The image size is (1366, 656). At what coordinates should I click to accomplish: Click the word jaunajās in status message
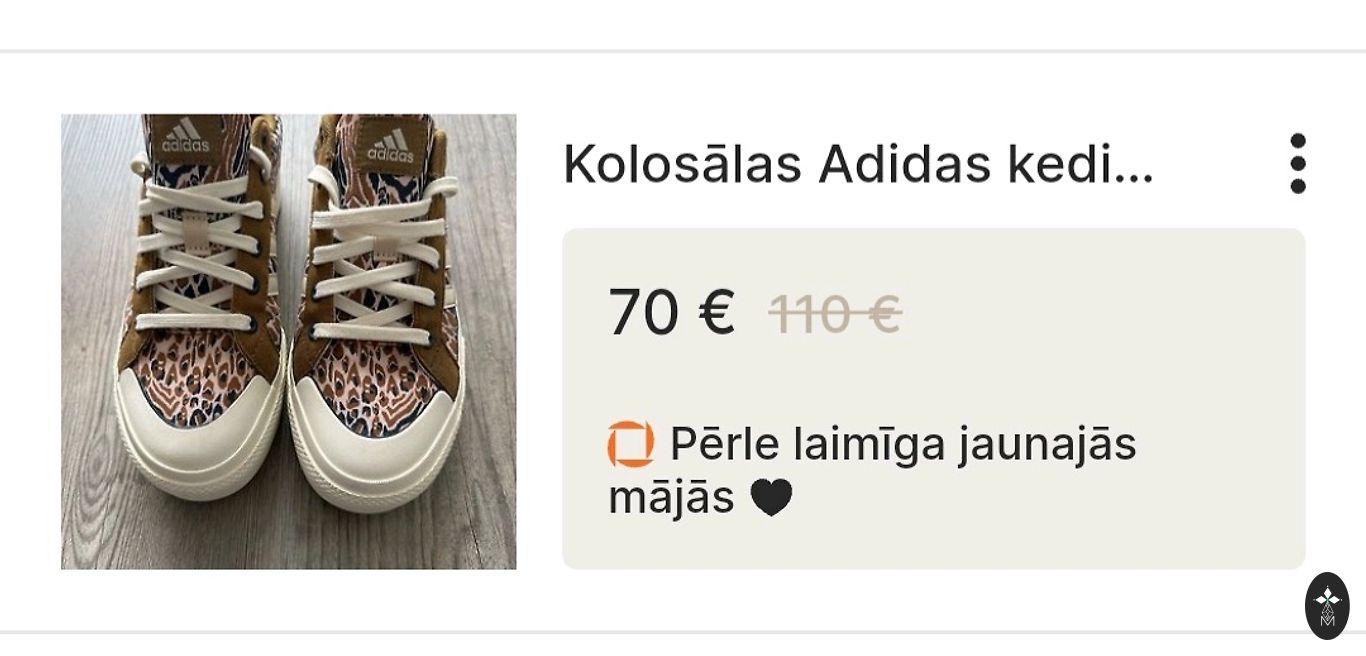(1047, 444)
